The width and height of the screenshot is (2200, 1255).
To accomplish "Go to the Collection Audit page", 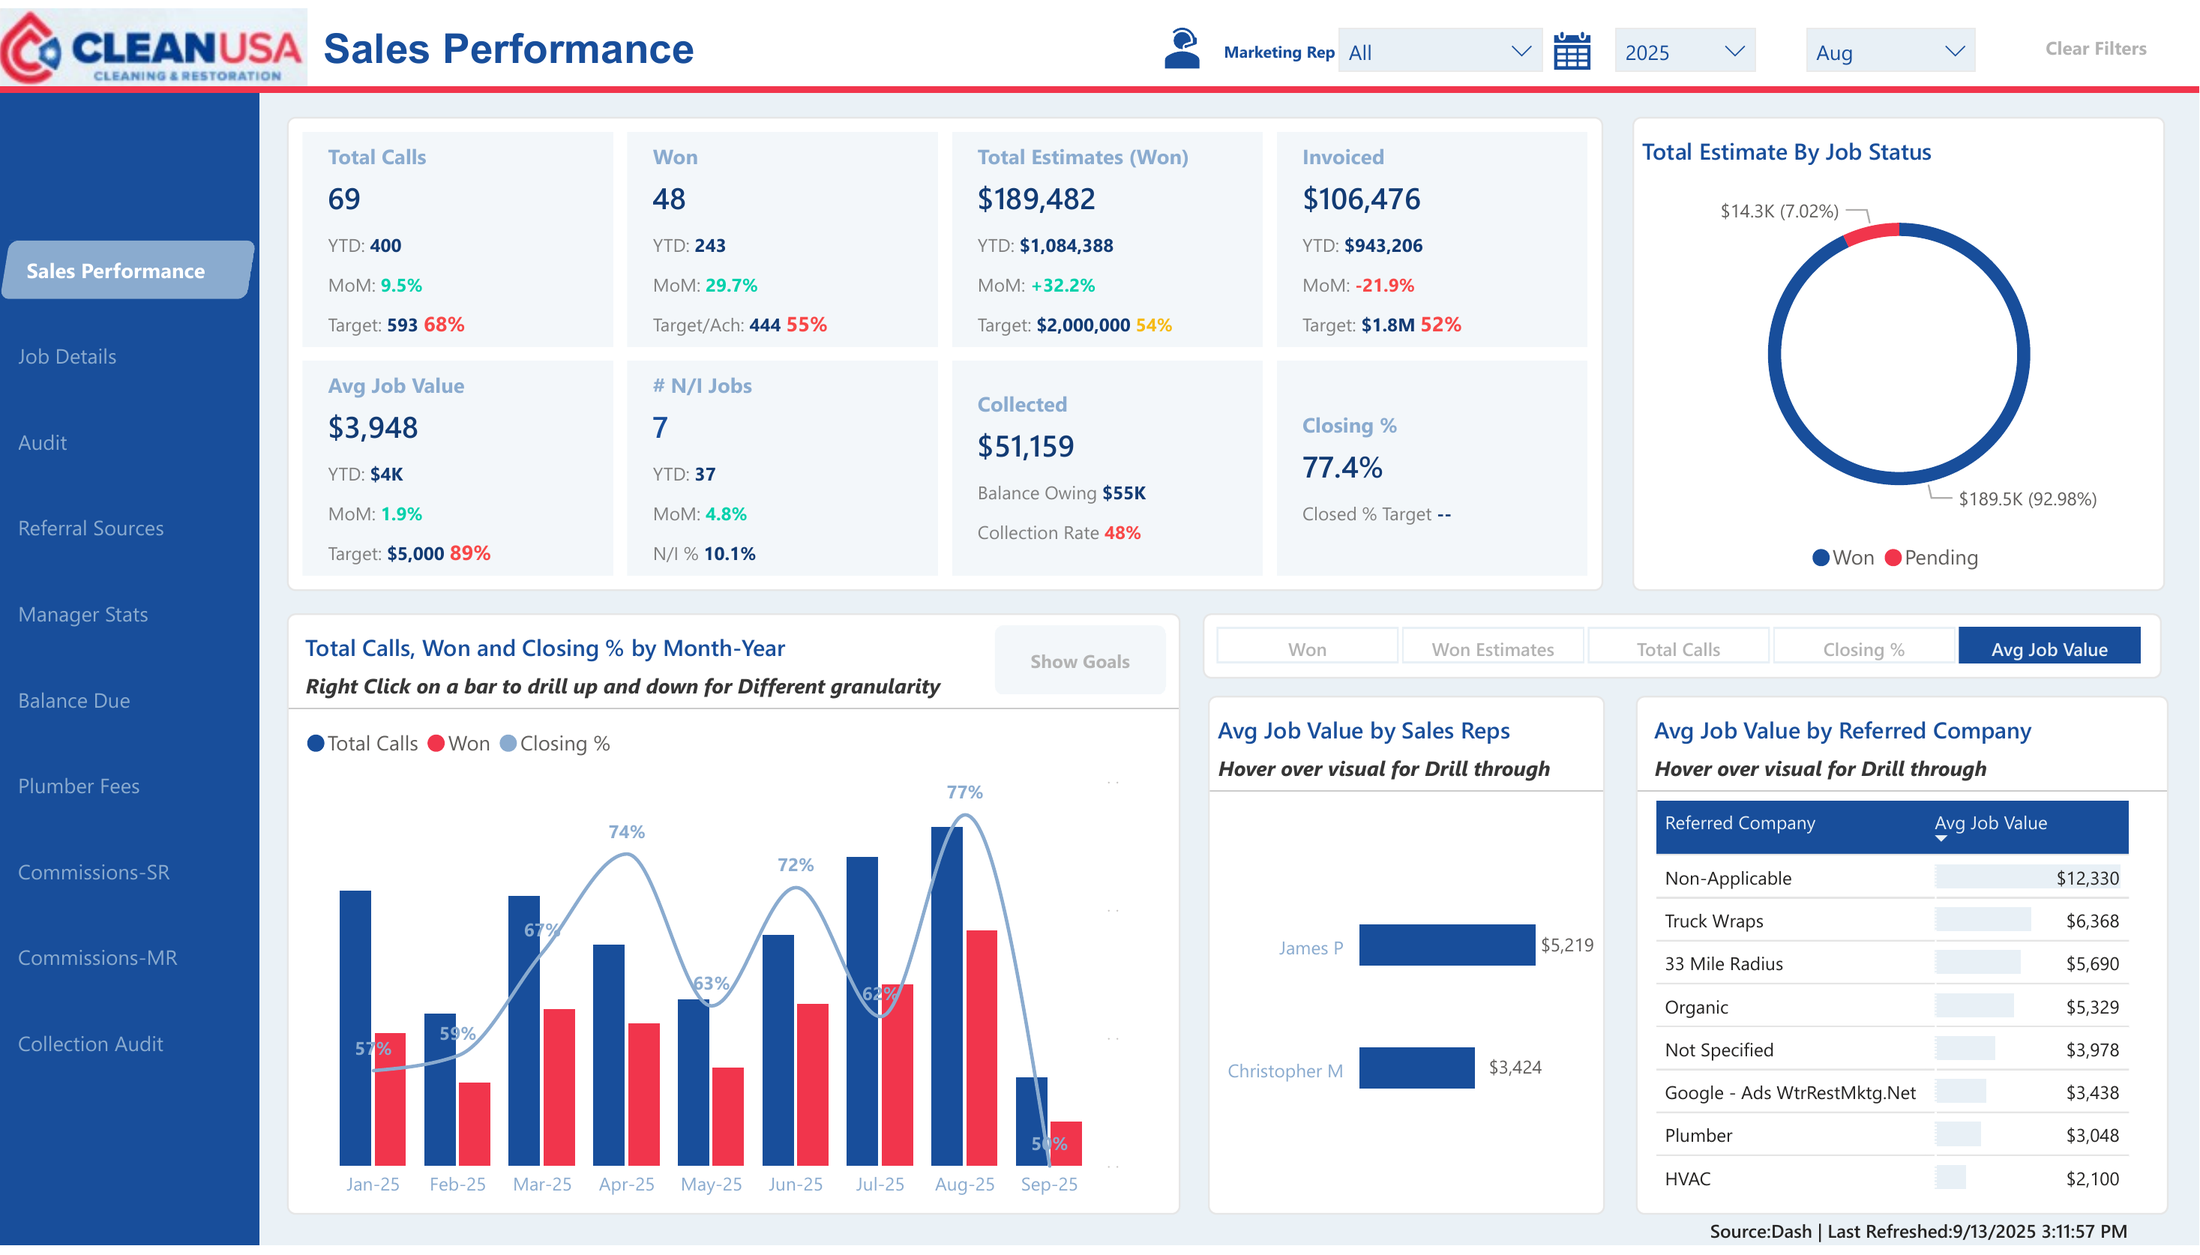I will 91,1044.
